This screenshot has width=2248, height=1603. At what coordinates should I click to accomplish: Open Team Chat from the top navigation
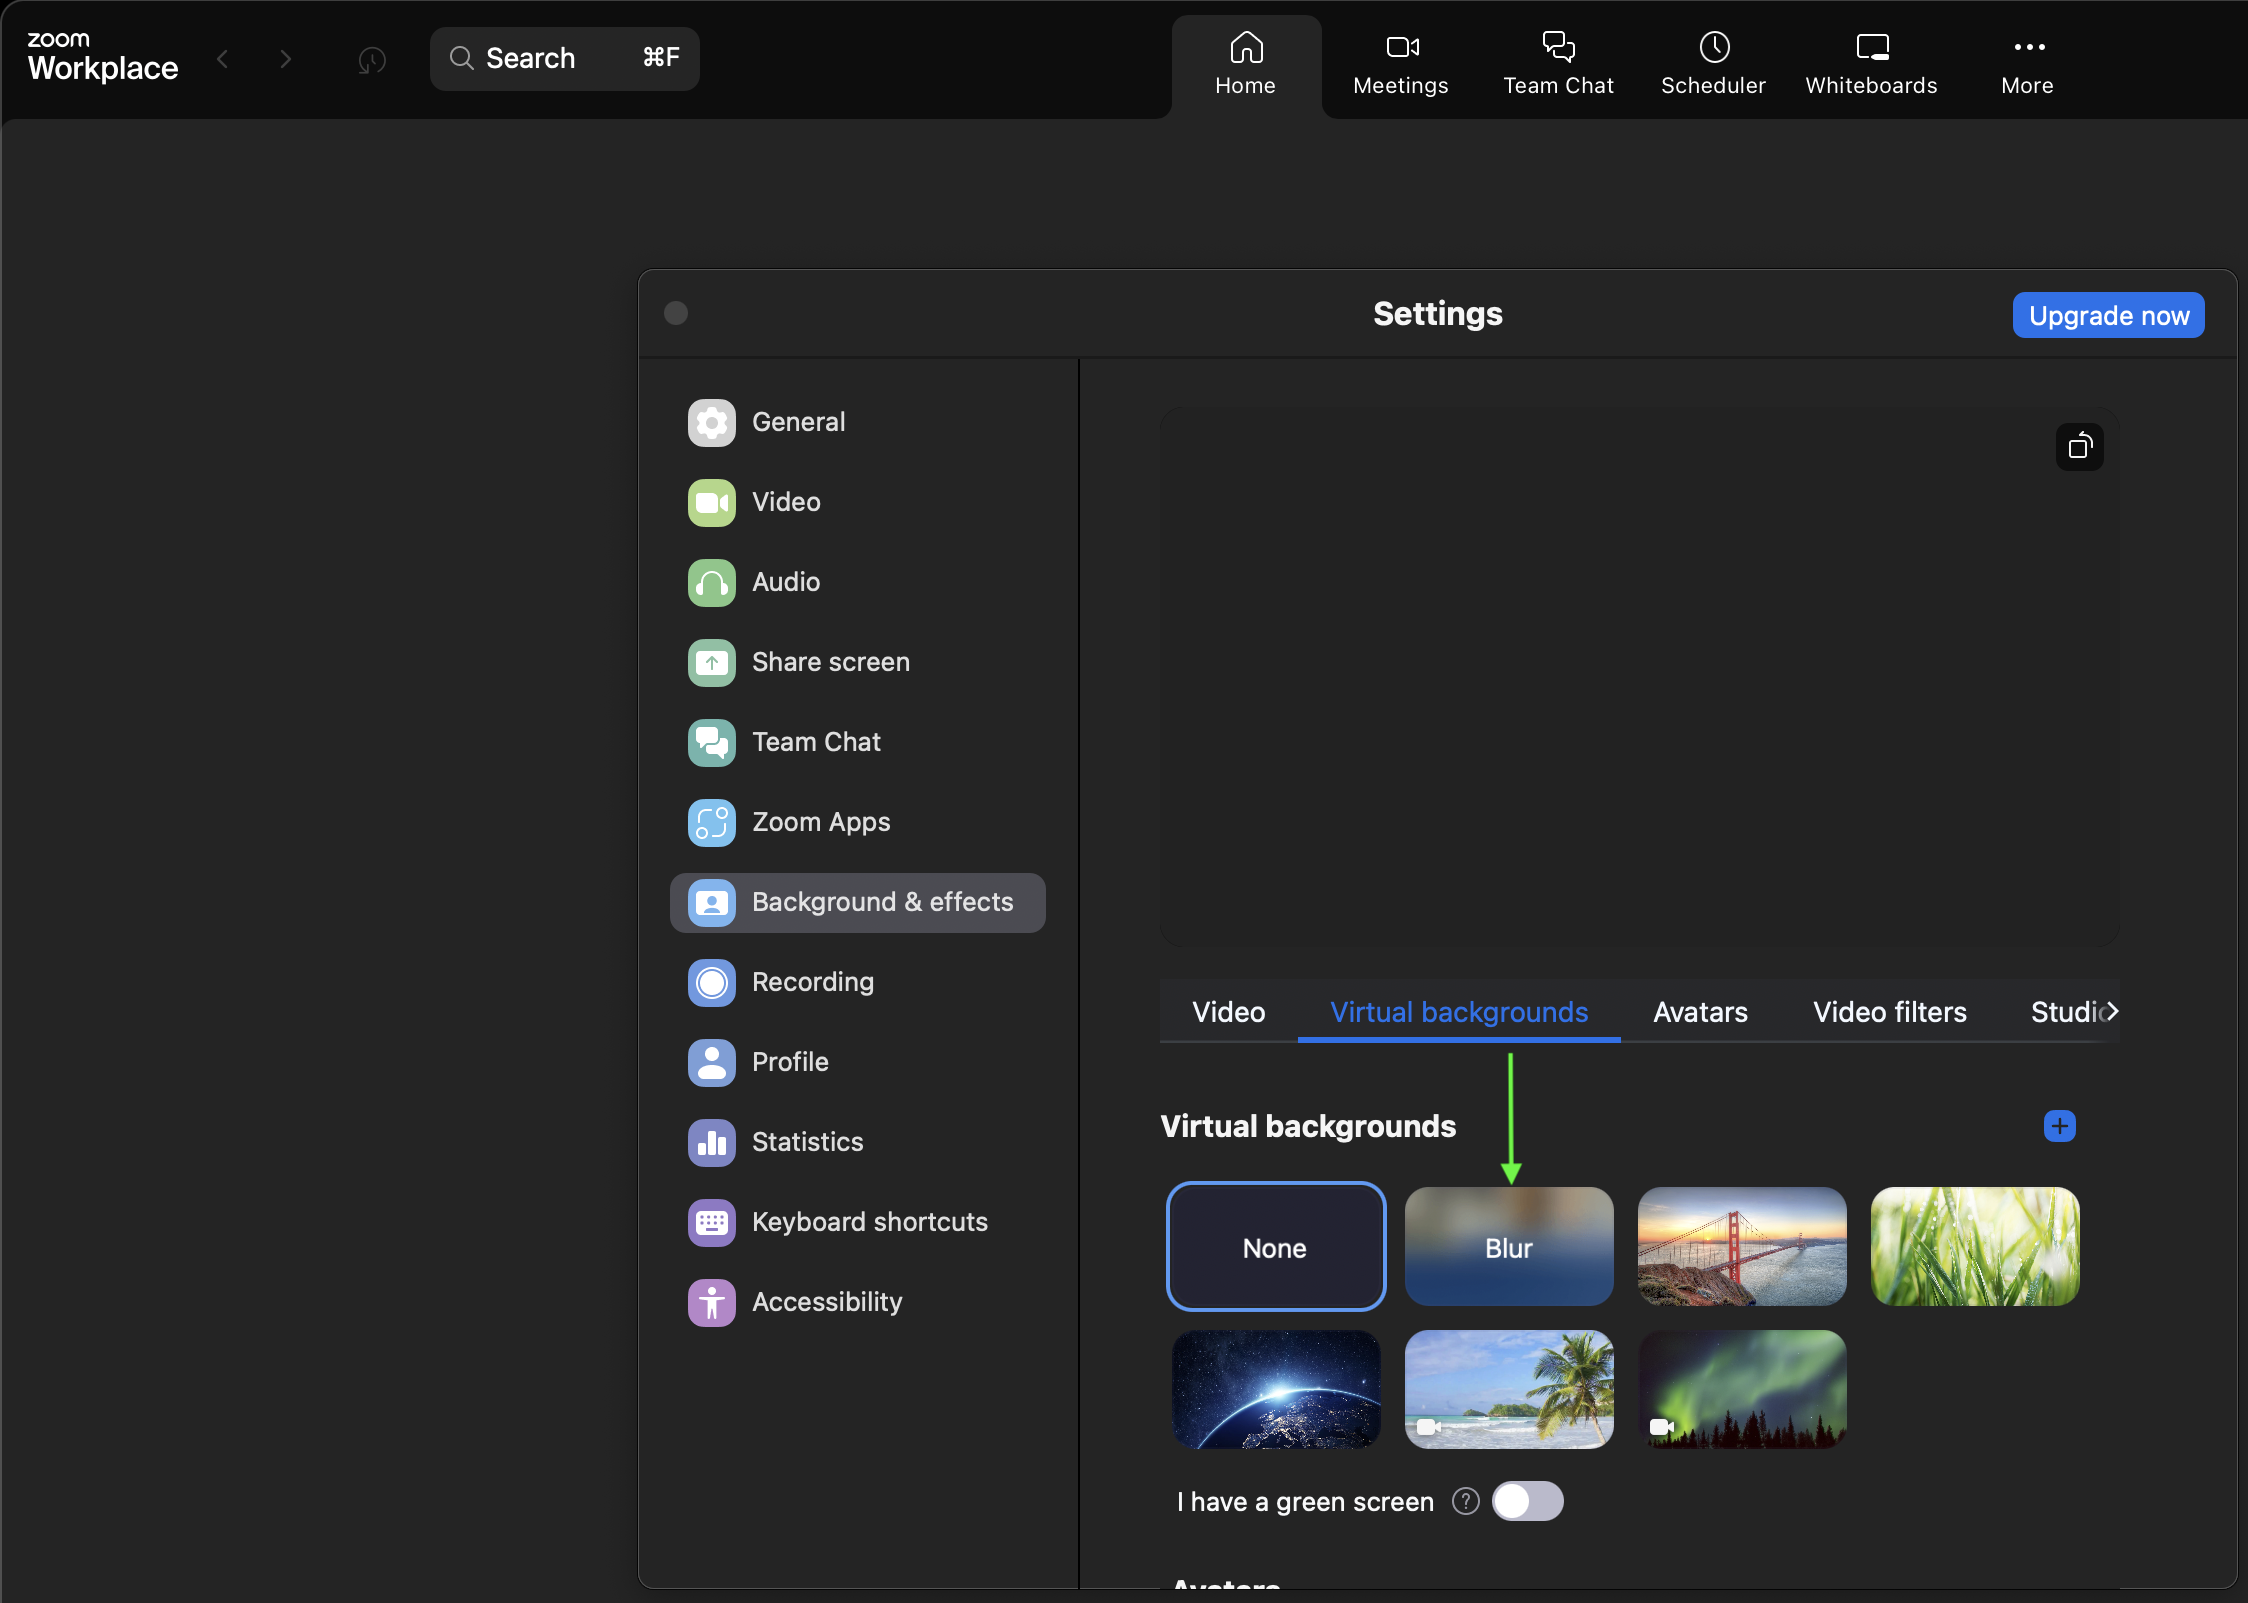click(1557, 63)
